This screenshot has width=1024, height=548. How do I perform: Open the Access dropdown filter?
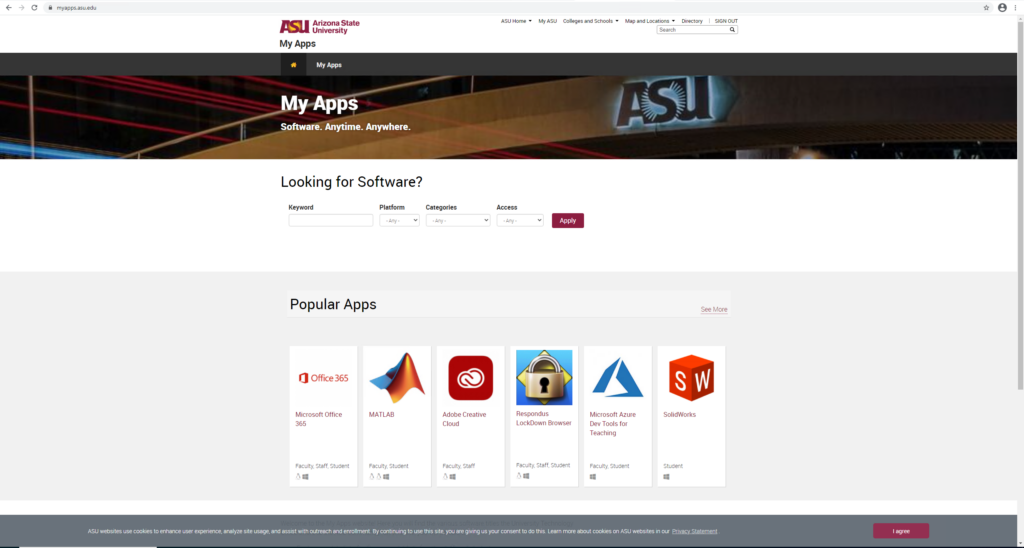520,221
